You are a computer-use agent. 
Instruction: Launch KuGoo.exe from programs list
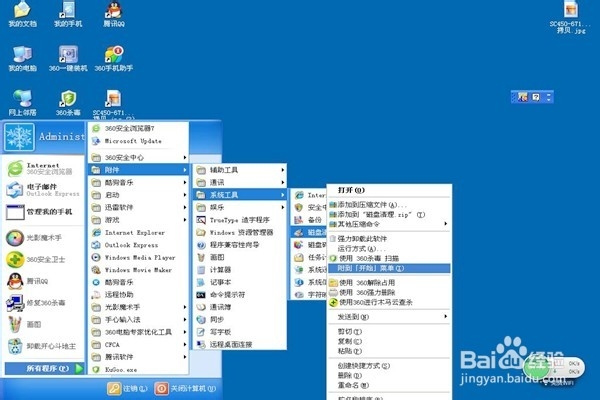pyautogui.click(x=139, y=370)
